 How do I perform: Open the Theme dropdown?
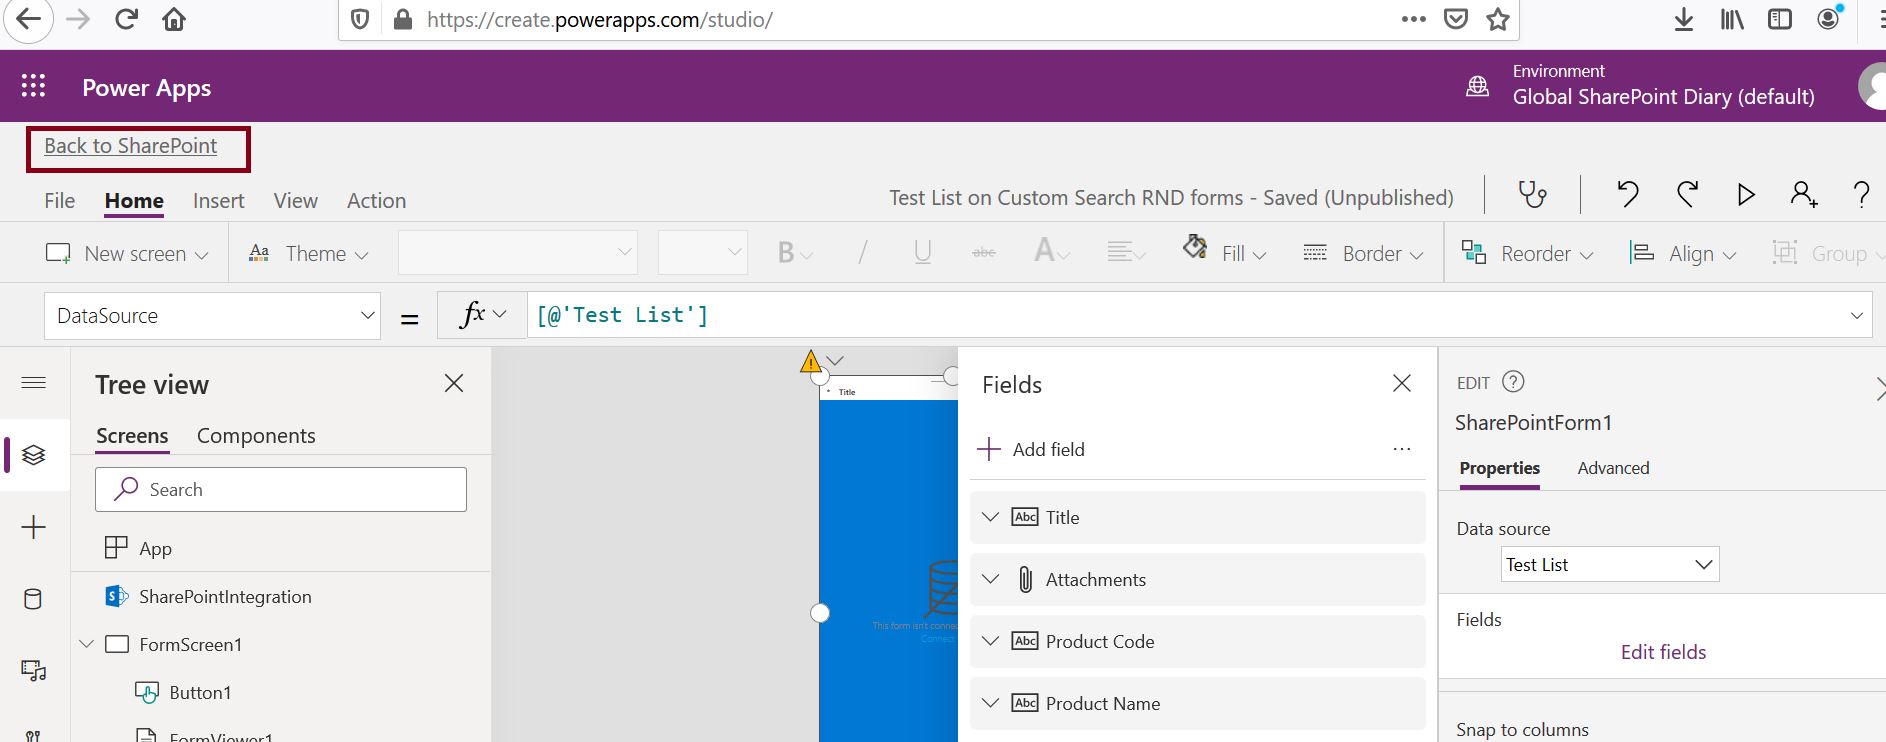tap(308, 253)
